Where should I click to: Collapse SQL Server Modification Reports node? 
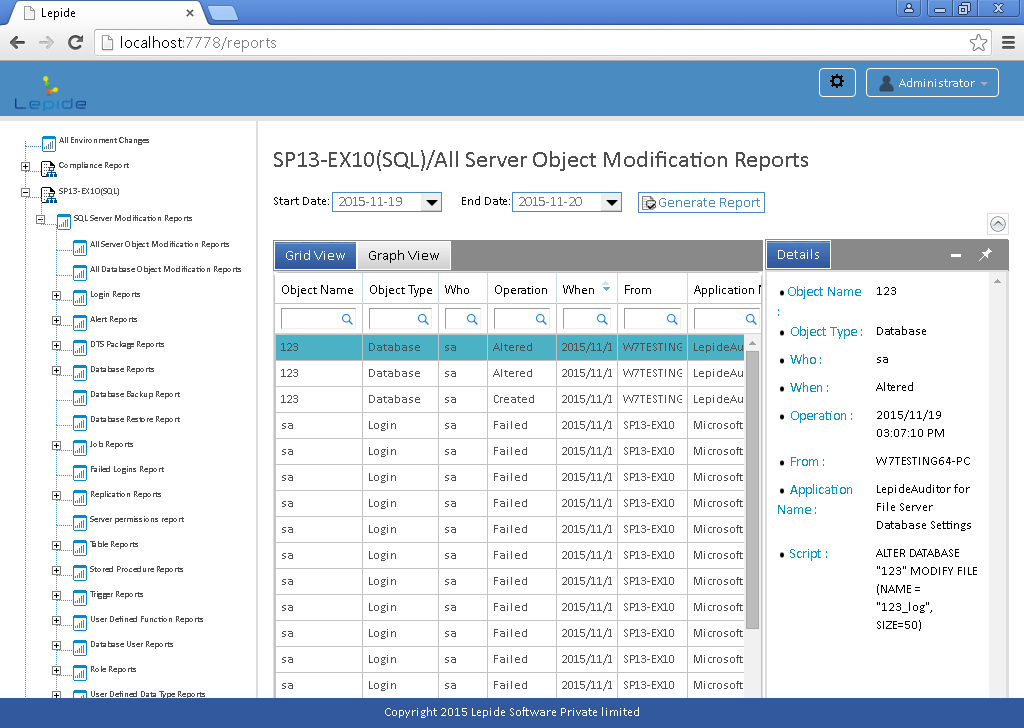click(40, 219)
